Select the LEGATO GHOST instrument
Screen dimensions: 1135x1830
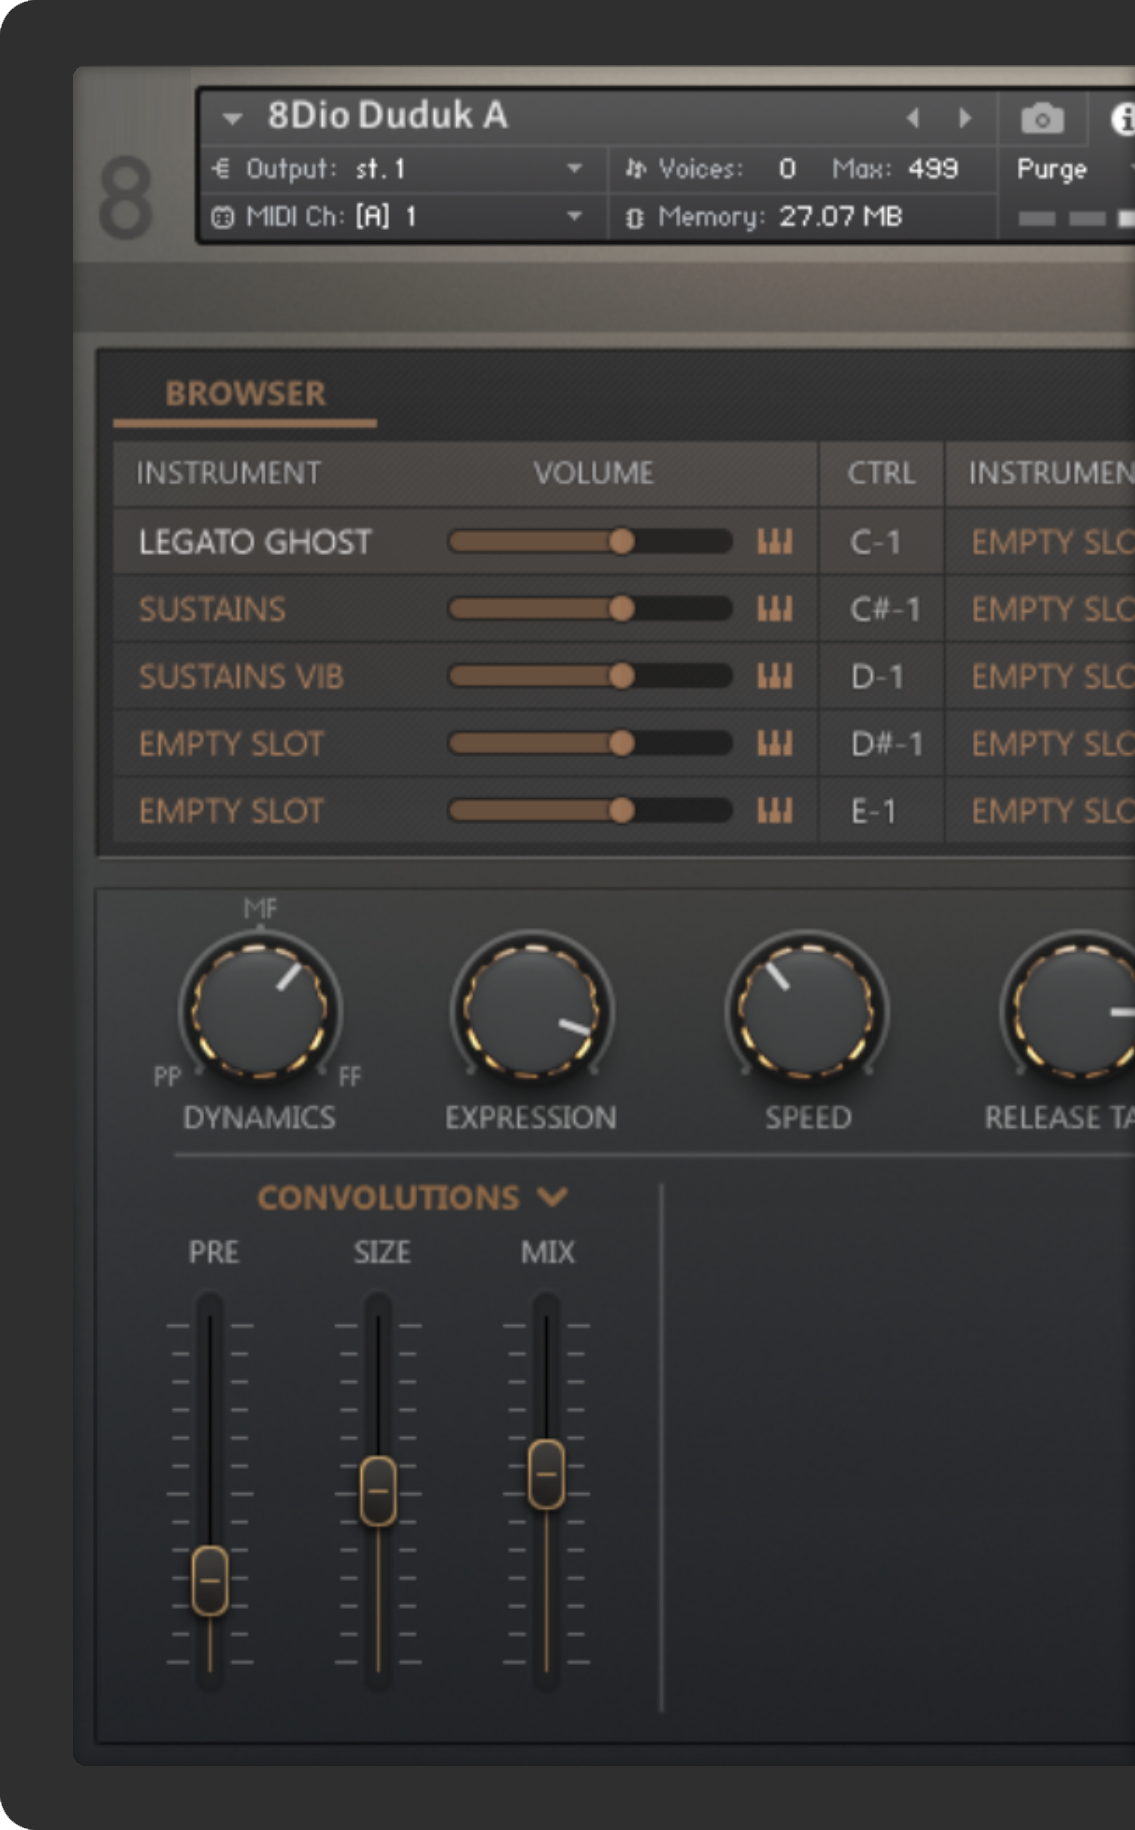(255, 542)
